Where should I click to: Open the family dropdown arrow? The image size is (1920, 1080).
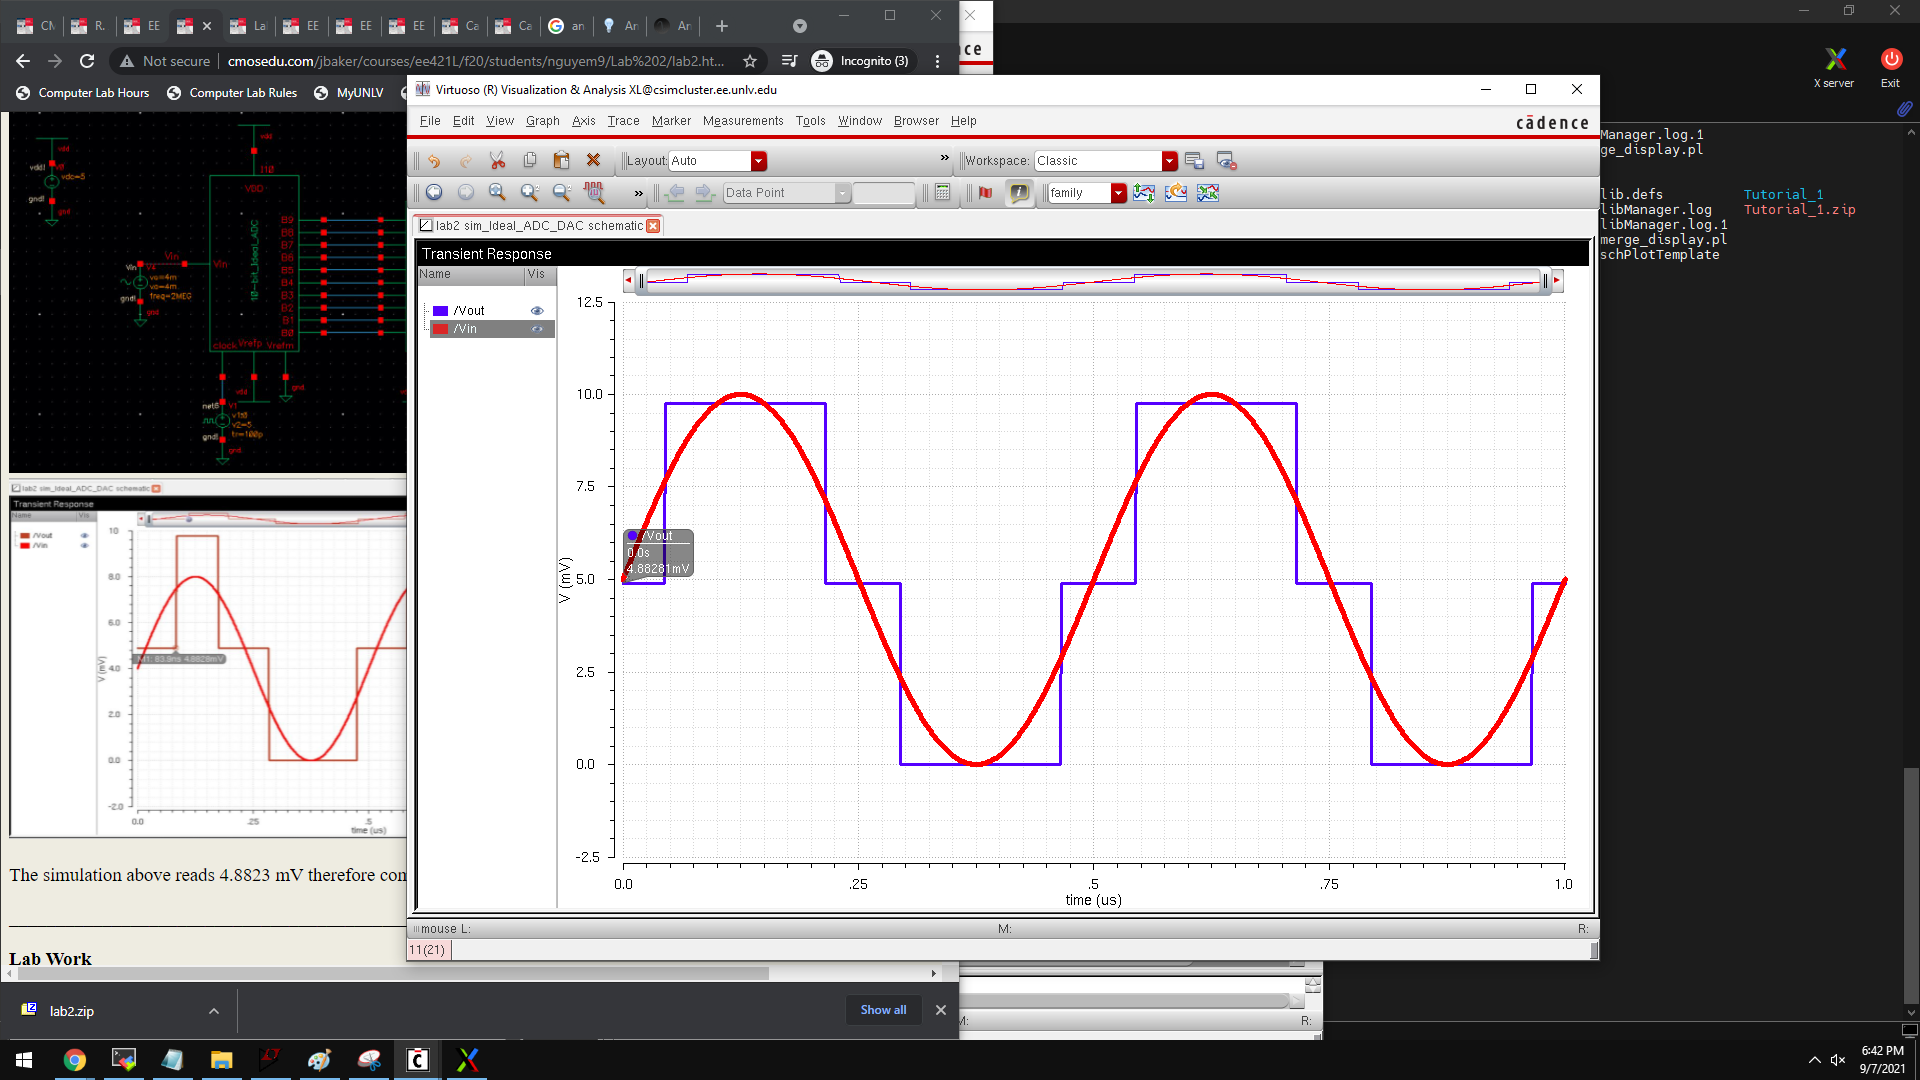pos(1118,193)
